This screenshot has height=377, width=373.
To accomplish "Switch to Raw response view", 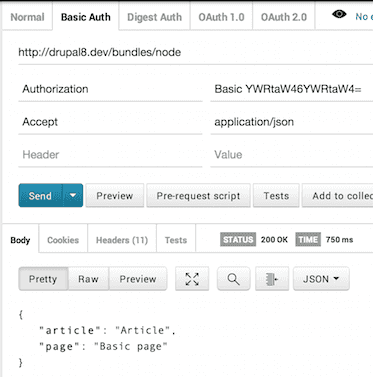I will (88, 279).
